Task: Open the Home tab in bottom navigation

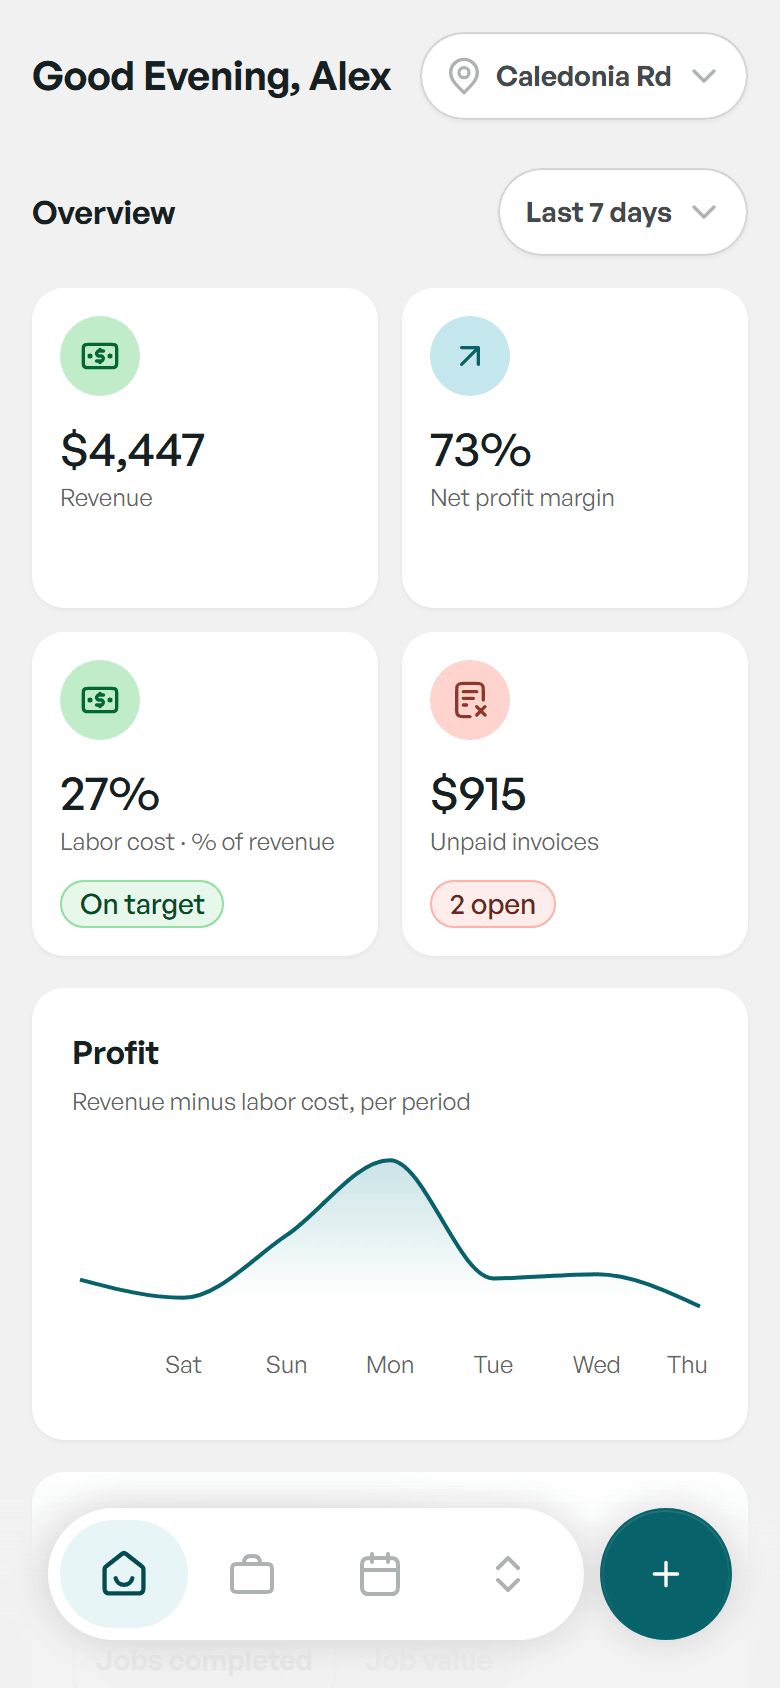Action: coord(124,1574)
